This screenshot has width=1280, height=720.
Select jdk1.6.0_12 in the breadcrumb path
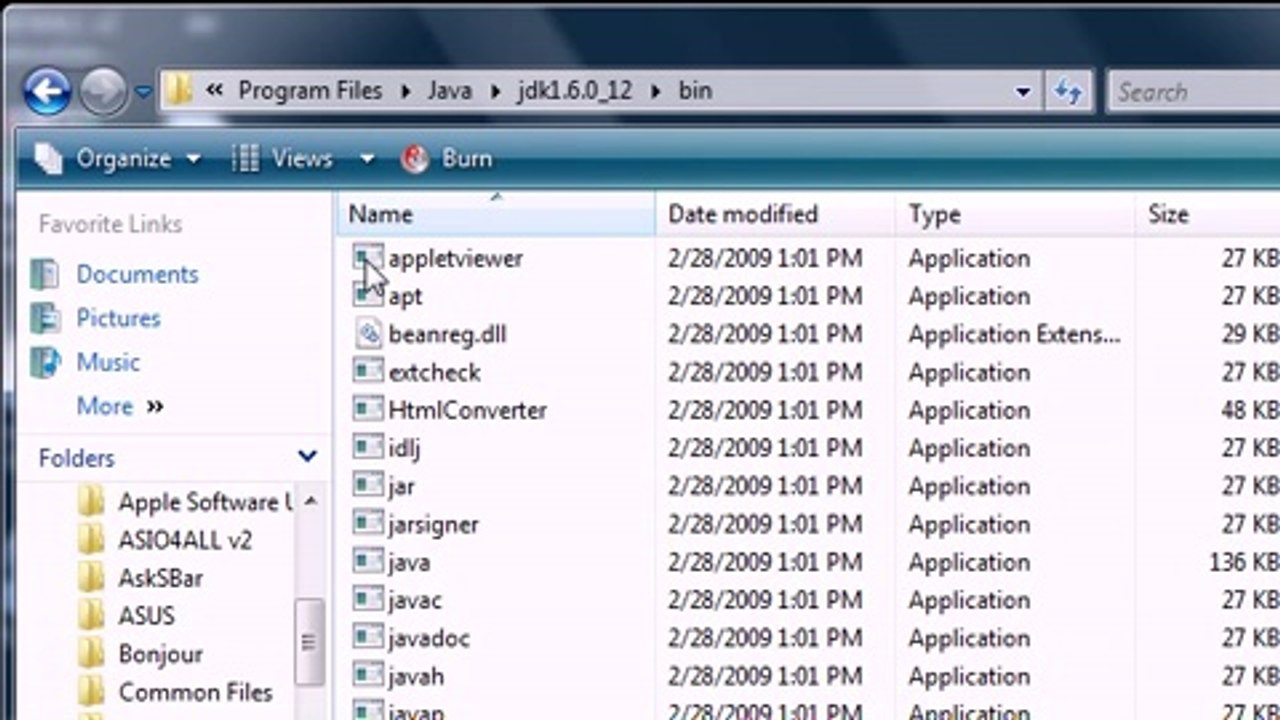click(x=574, y=91)
